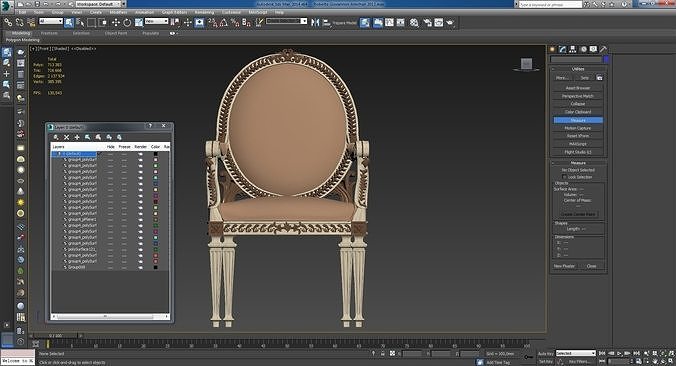Click the color swatch of 0 (default) layer
This screenshot has height=366, width=676.
(x=156, y=153)
